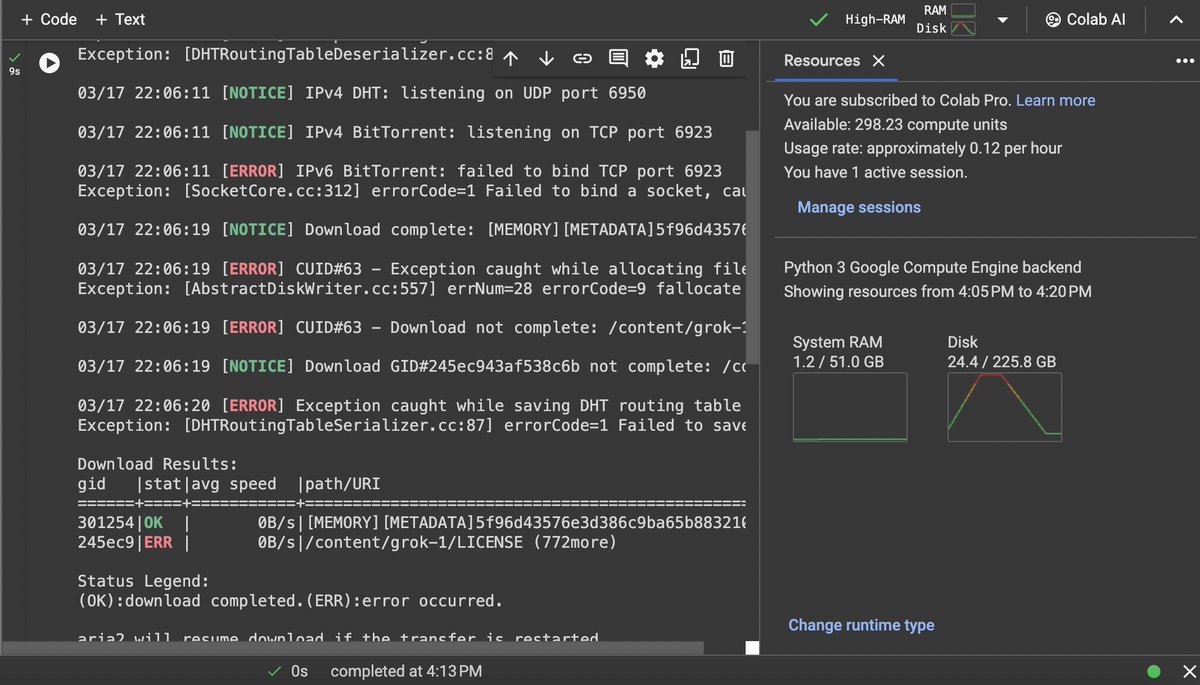Click the connected checkmark beside High-RAM
The width and height of the screenshot is (1200, 685).
819,19
